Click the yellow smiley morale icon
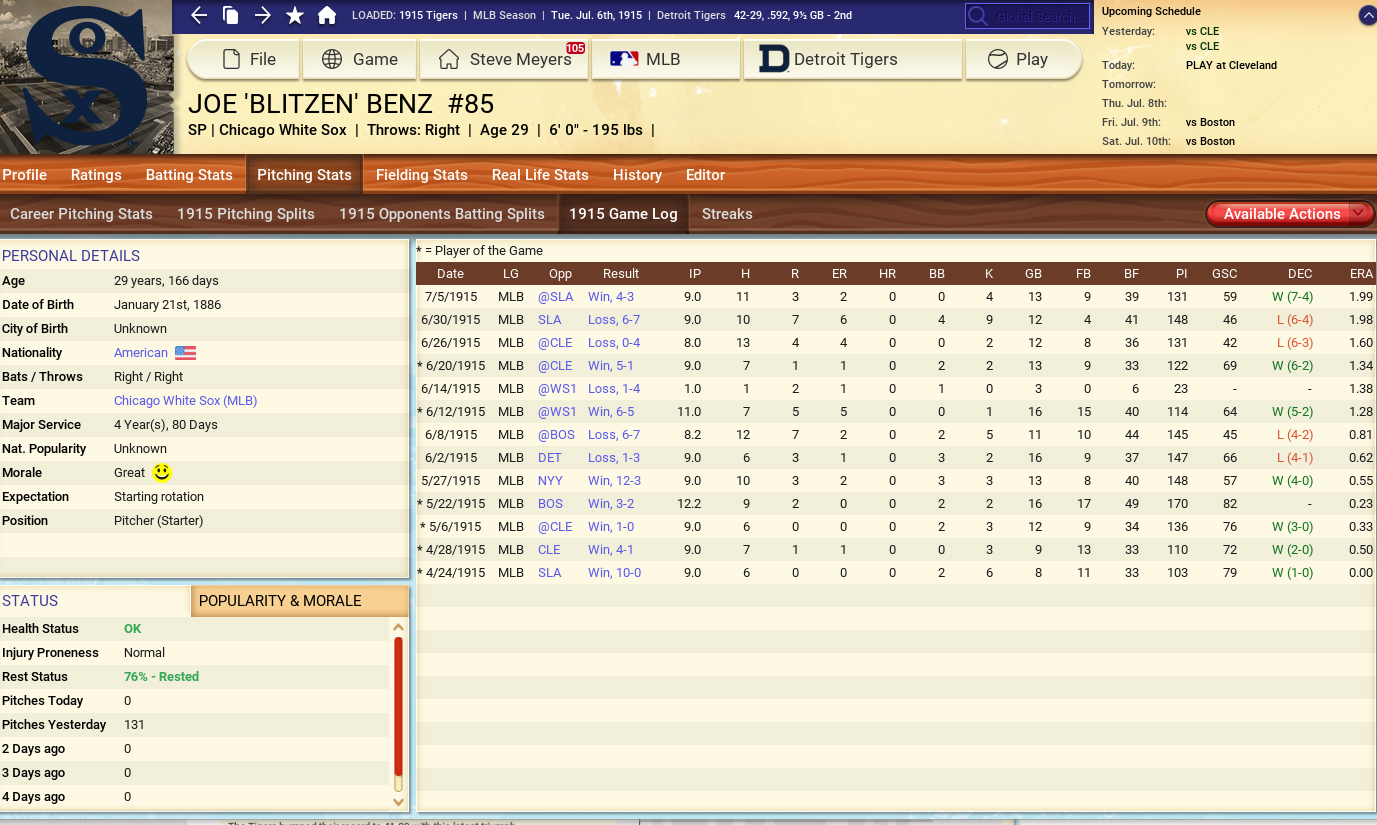 [x=162, y=472]
